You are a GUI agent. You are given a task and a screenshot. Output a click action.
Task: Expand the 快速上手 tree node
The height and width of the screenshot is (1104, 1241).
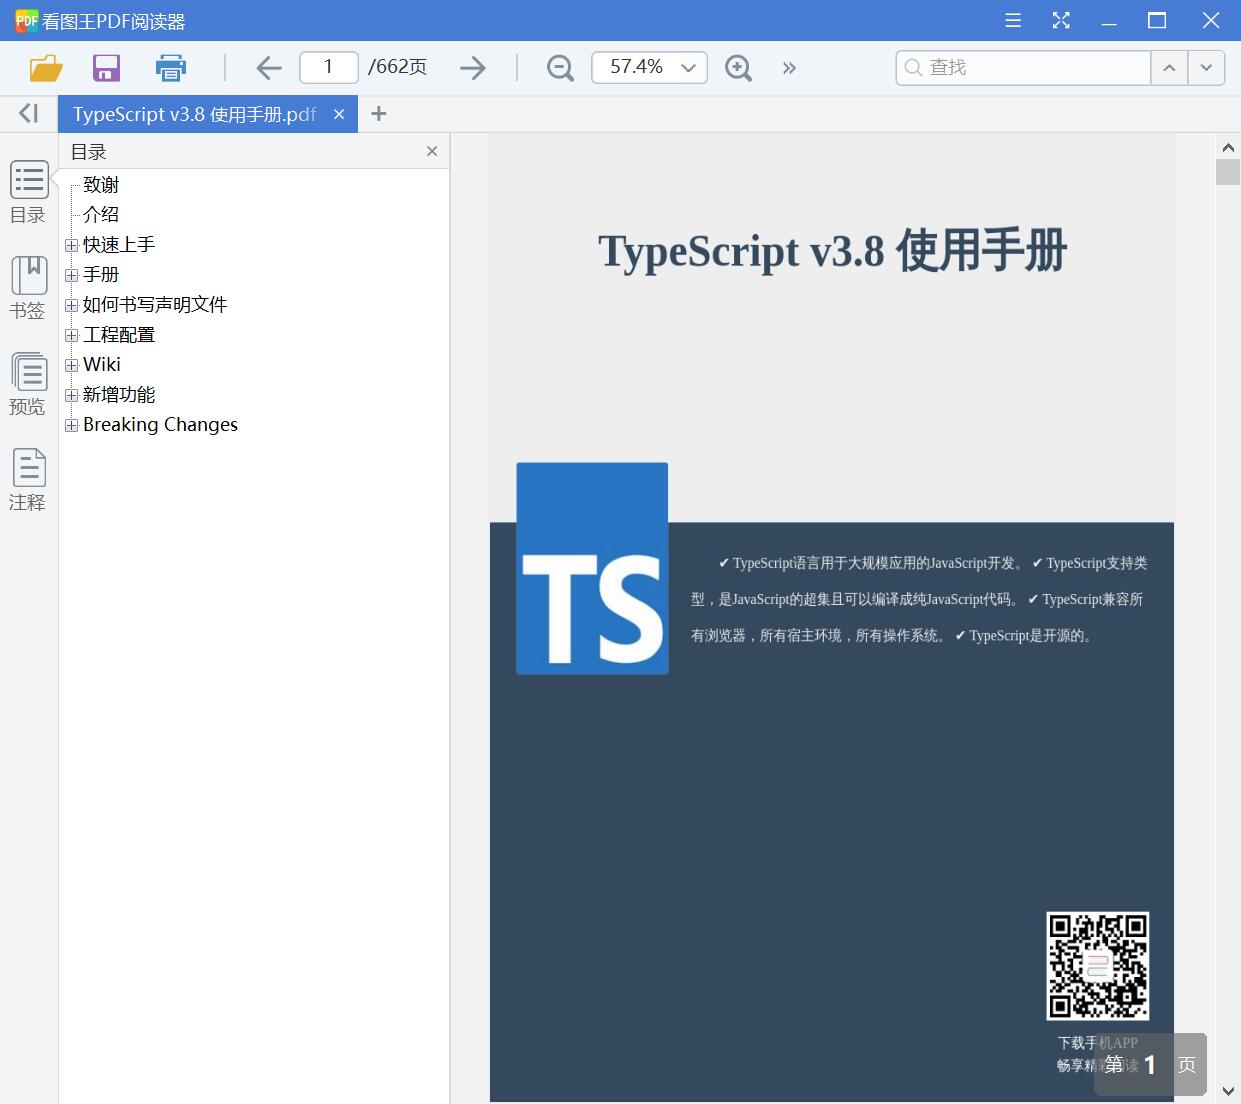(71, 245)
